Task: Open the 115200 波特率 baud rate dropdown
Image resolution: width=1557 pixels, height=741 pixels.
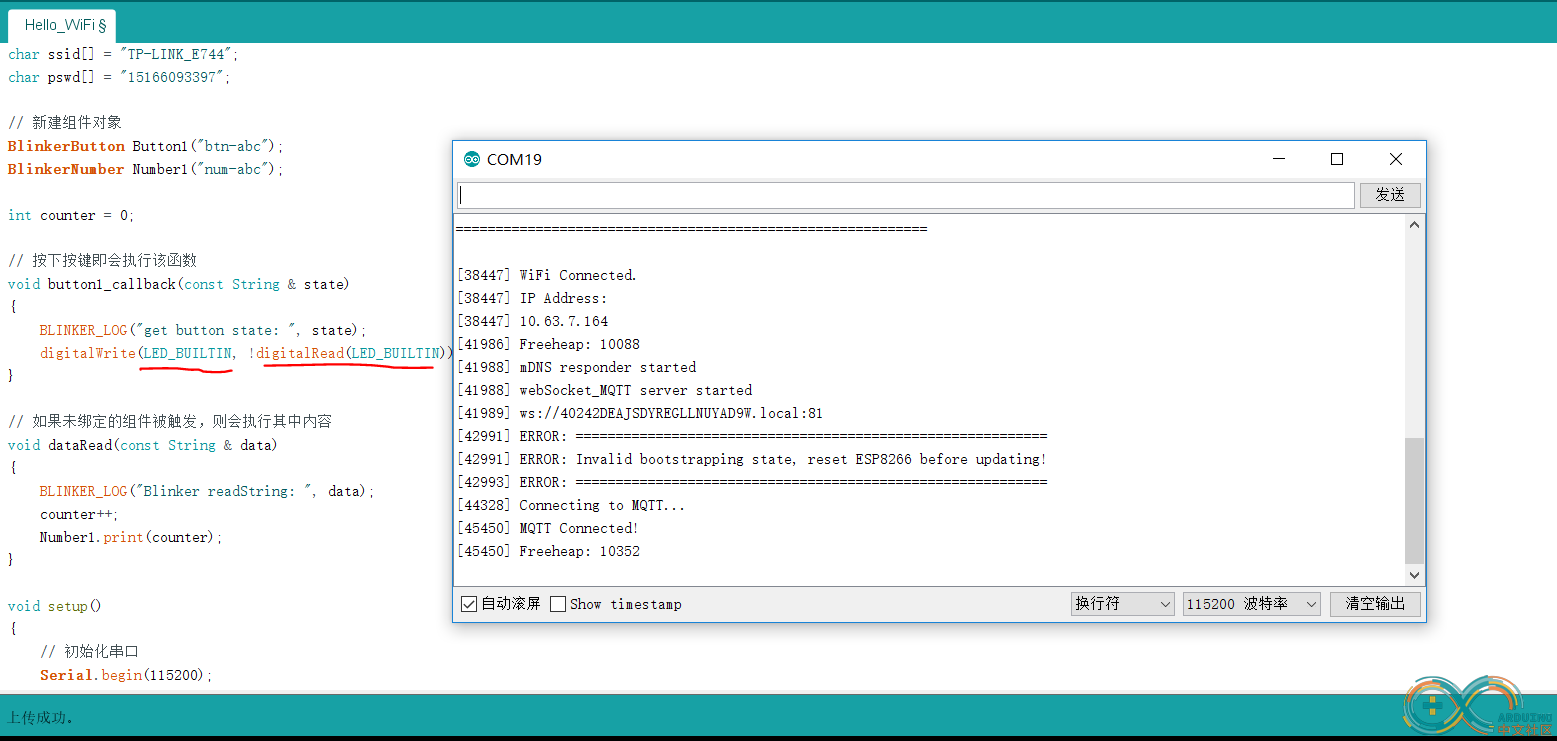Action: point(1252,604)
